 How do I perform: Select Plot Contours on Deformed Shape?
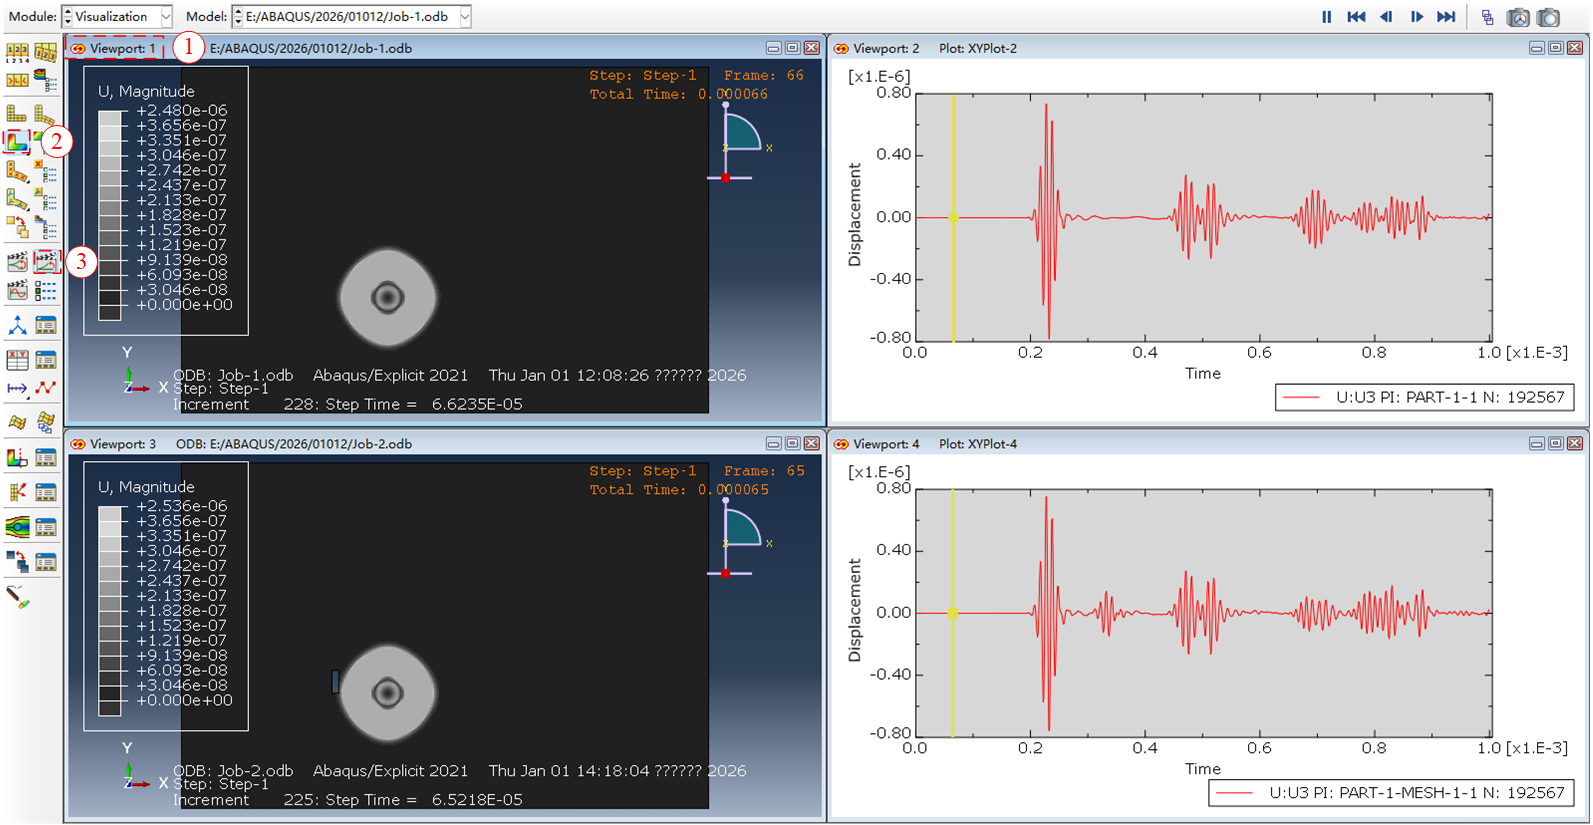click(17, 141)
